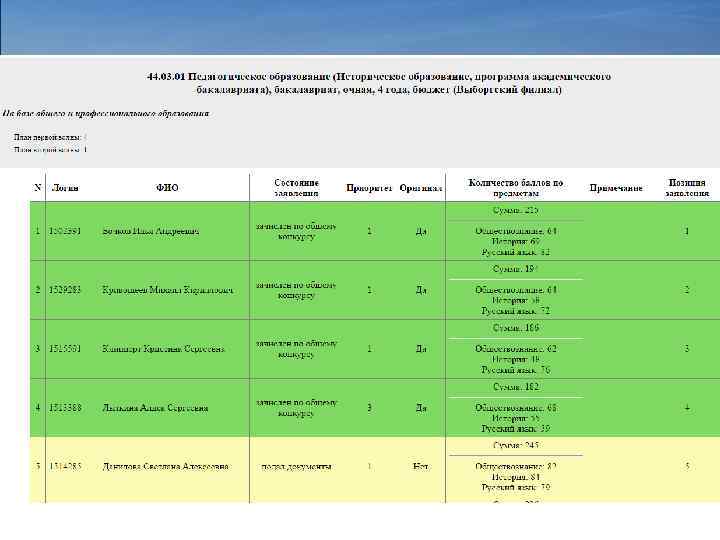Viewport: 720px width, 540px height.
Task: Click the 'Примечание' column header
Action: click(616, 188)
